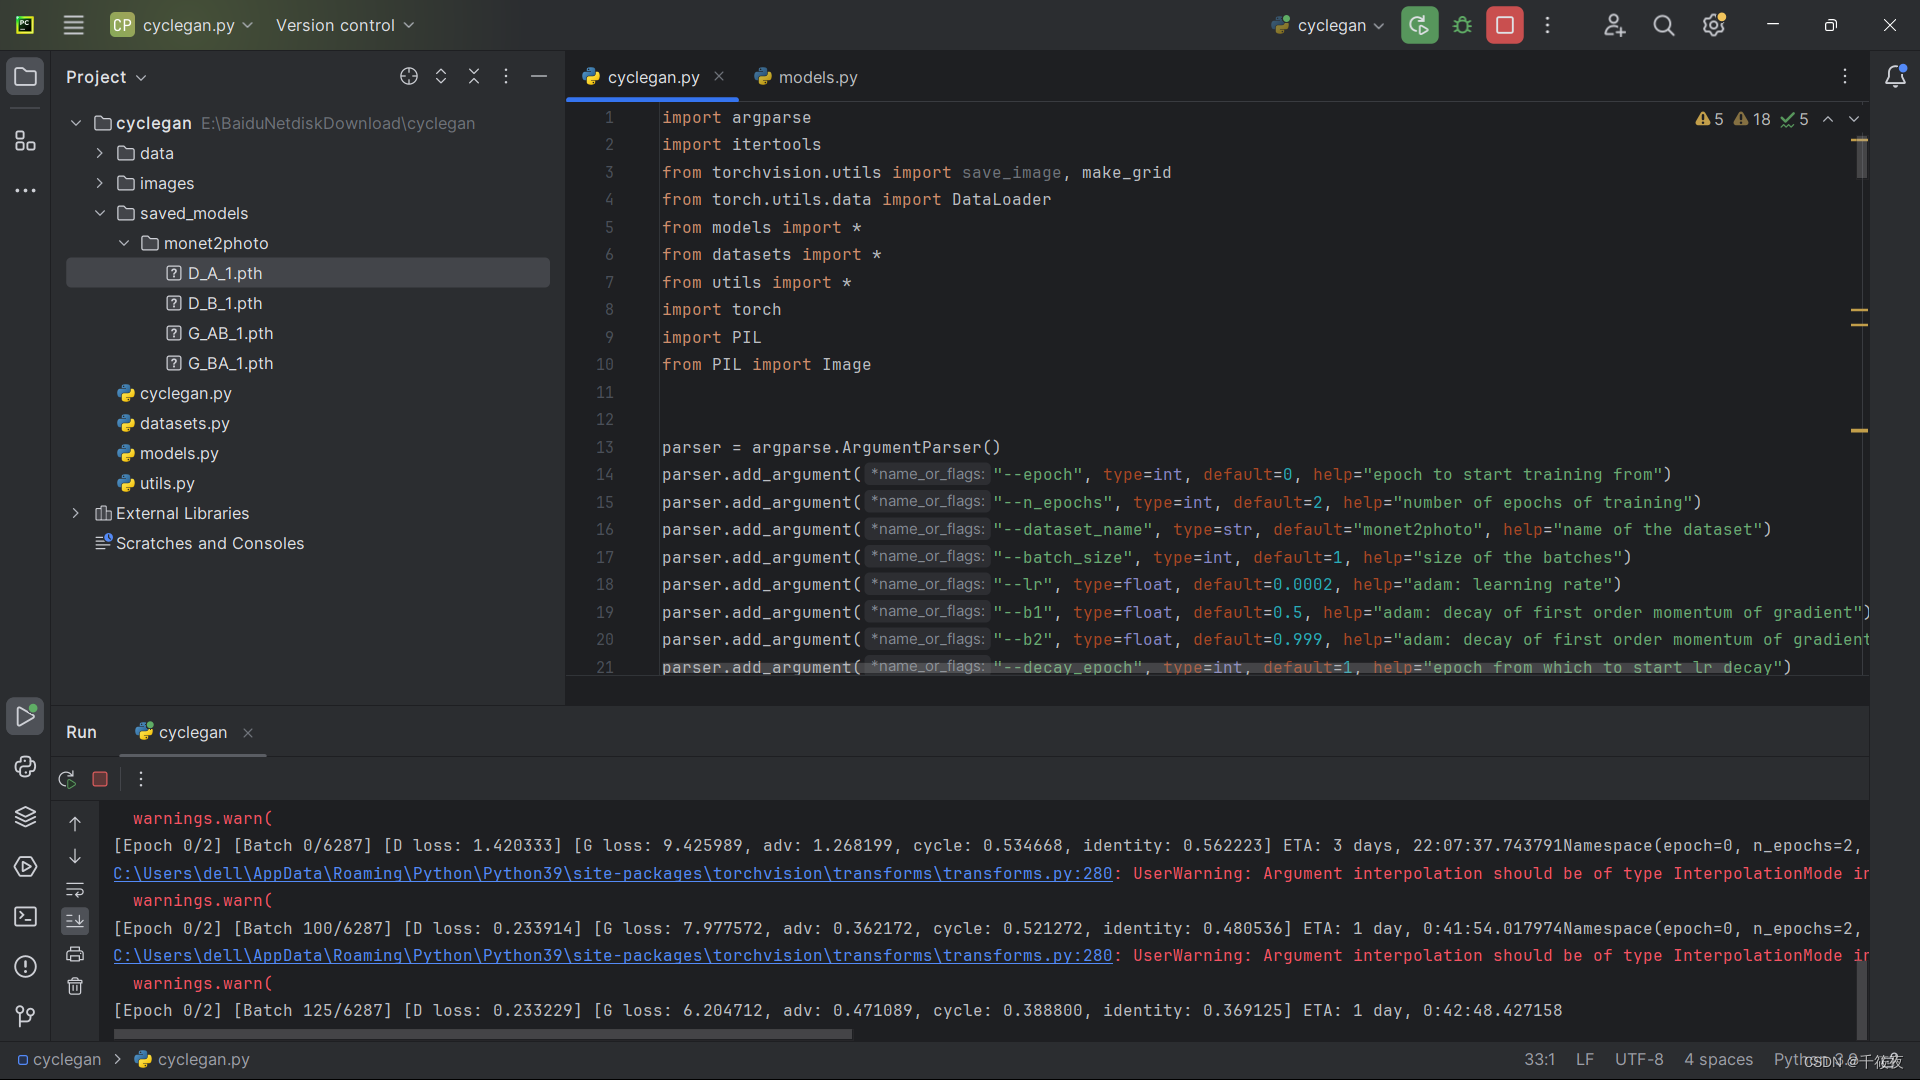Click the Run tool icon in sidebar

[x=26, y=715]
